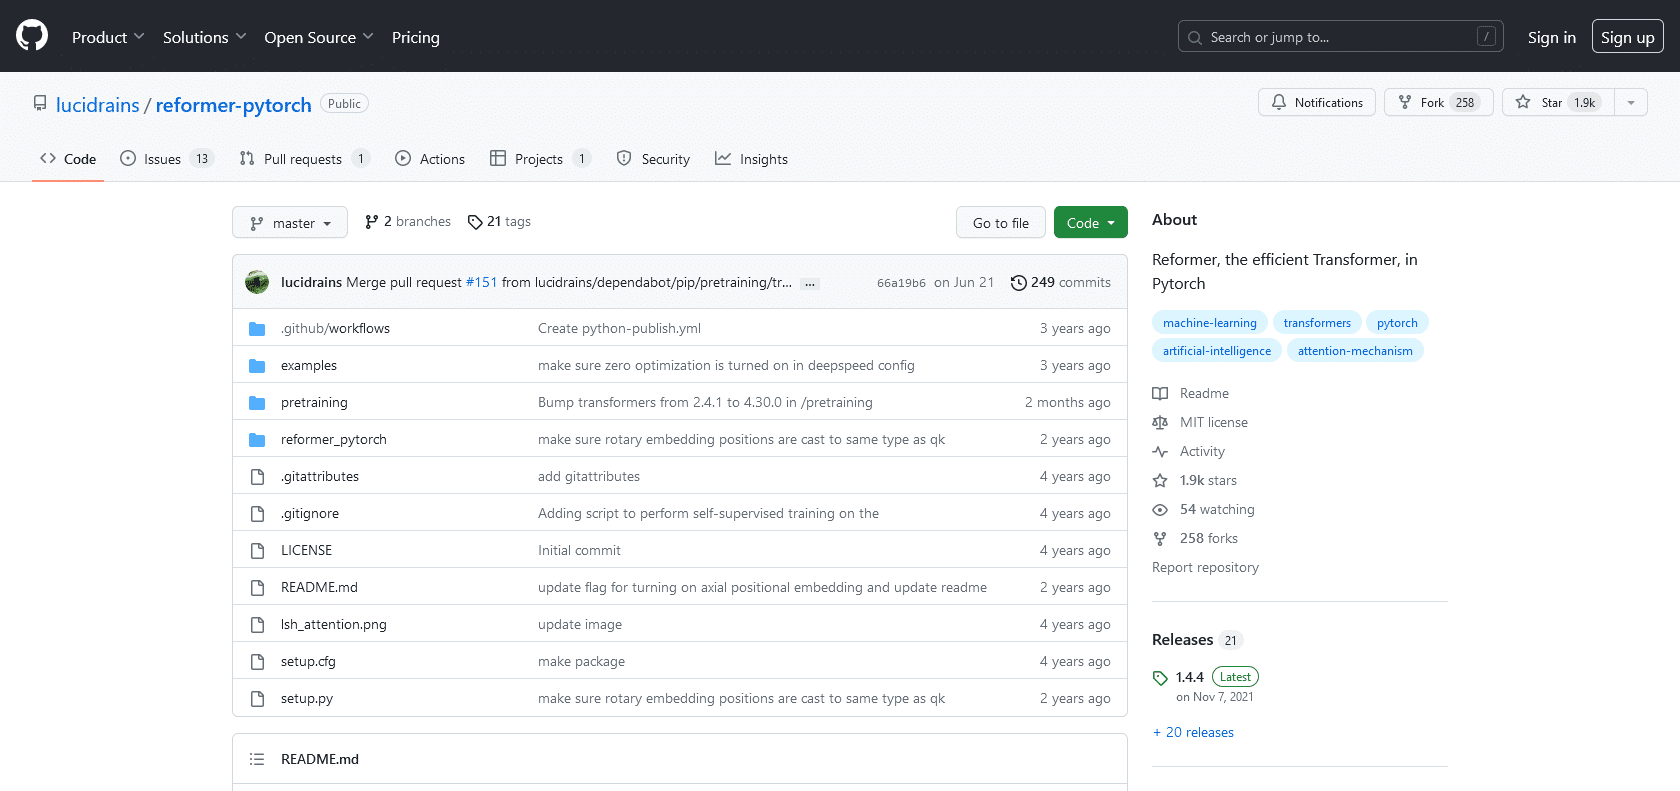Click the pulse icon next to Activity

coord(1160,451)
